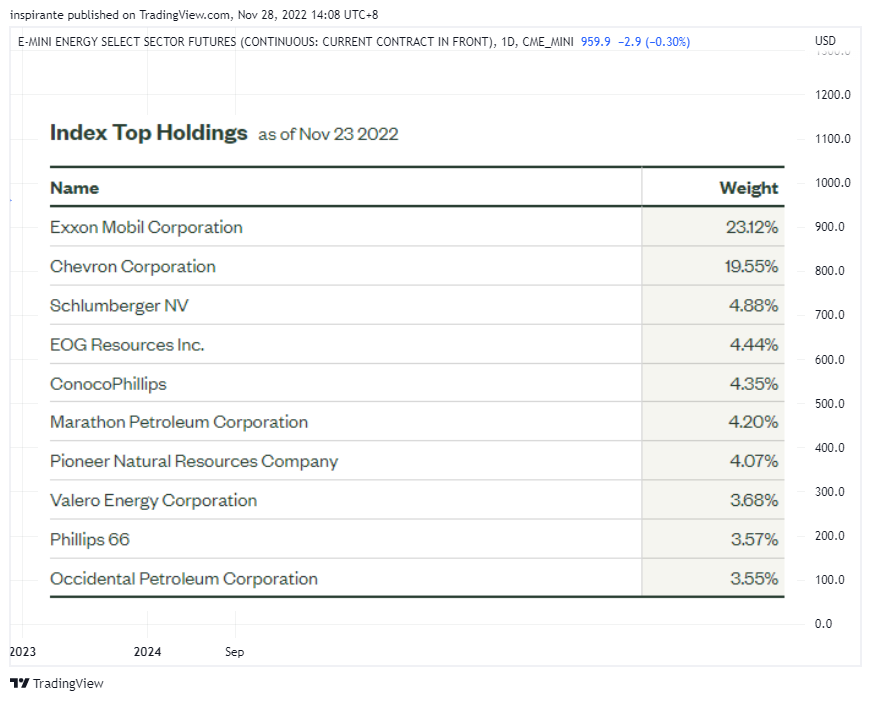This screenshot has height=701, width=871.
Task: Click the 1200.0 price axis label
Action: 833,95
